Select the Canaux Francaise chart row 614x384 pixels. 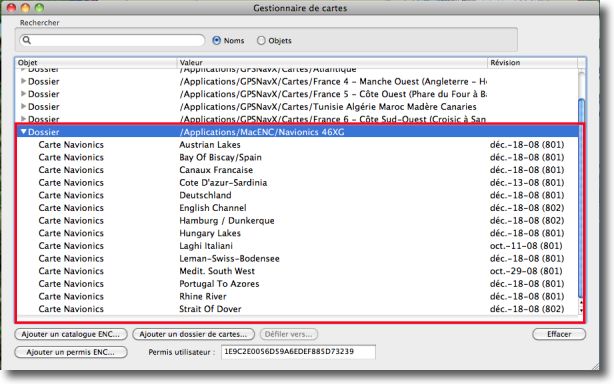[x=298, y=170]
